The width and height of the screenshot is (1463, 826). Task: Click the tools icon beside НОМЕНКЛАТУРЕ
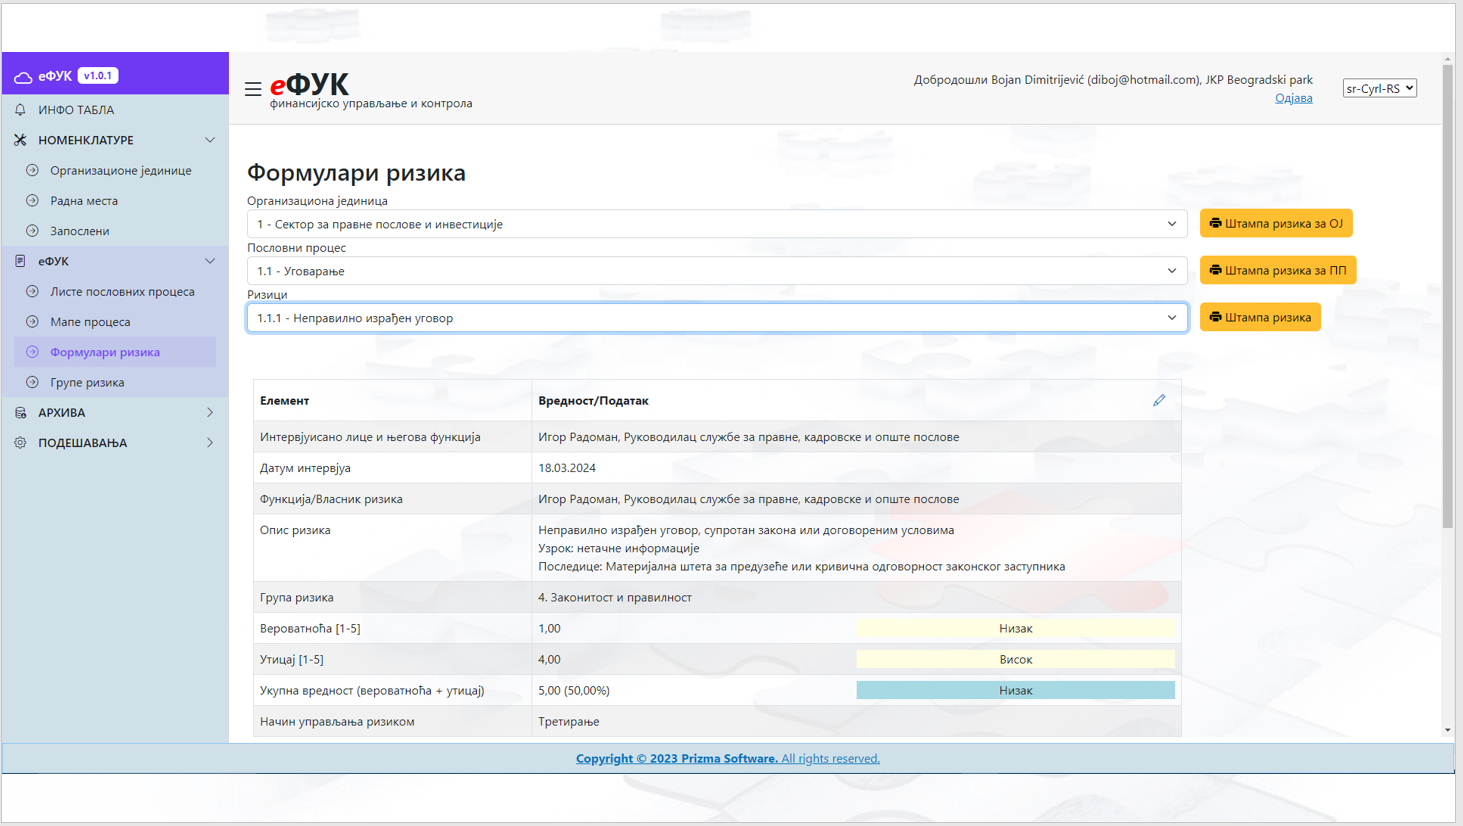pos(20,140)
